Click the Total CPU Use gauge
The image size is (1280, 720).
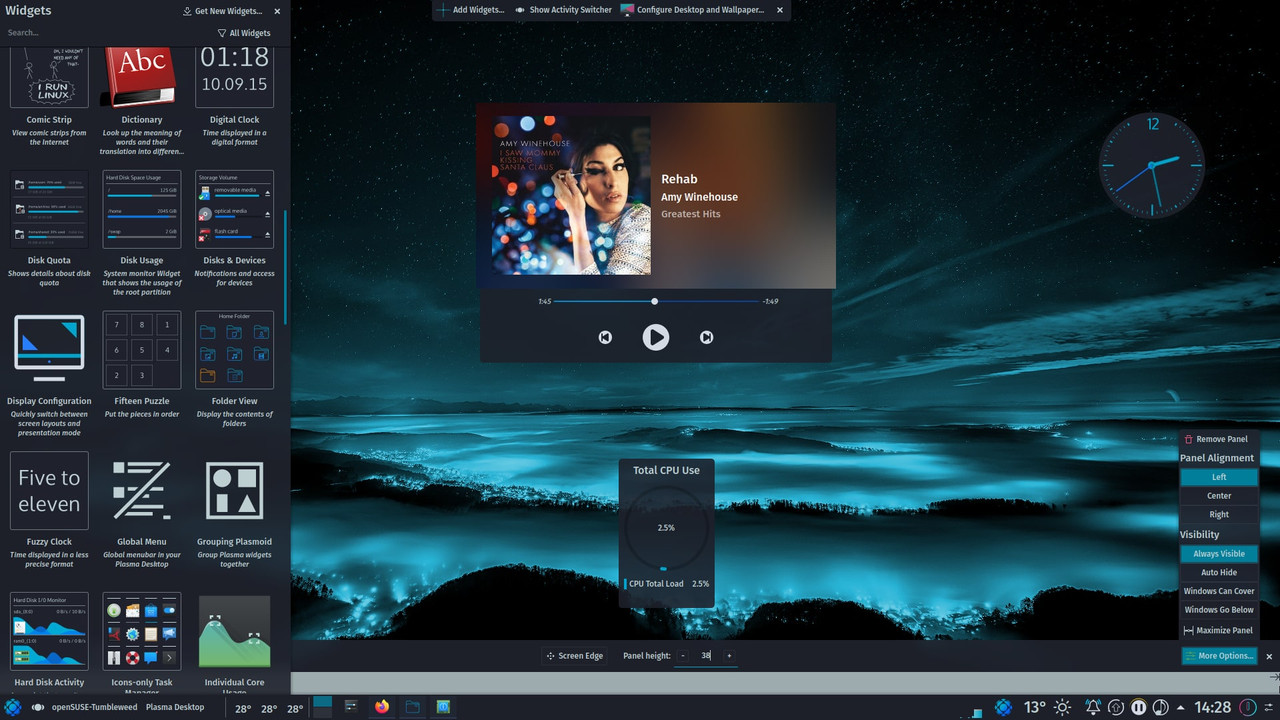[x=666, y=527]
